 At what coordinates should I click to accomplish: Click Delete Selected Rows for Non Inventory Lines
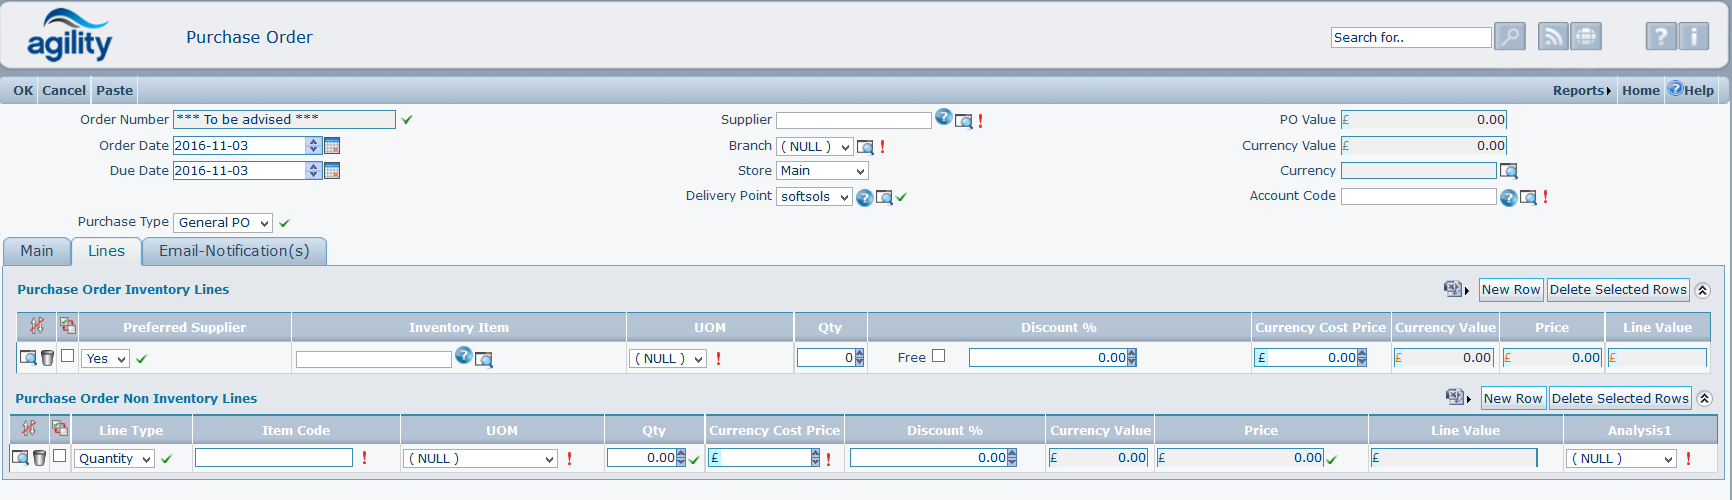[x=1620, y=398]
